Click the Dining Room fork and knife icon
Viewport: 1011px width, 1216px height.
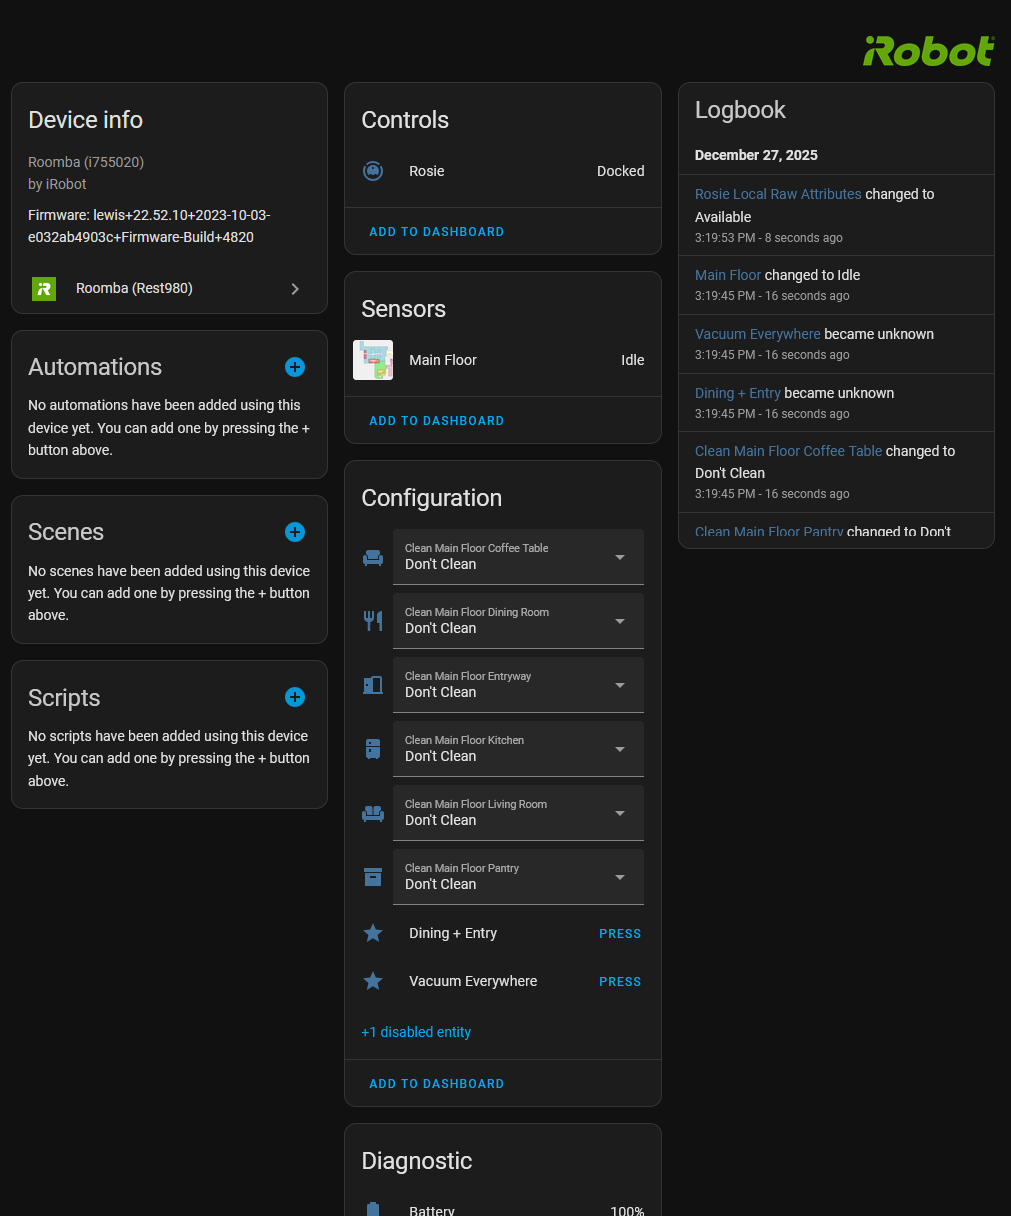coord(373,621)
